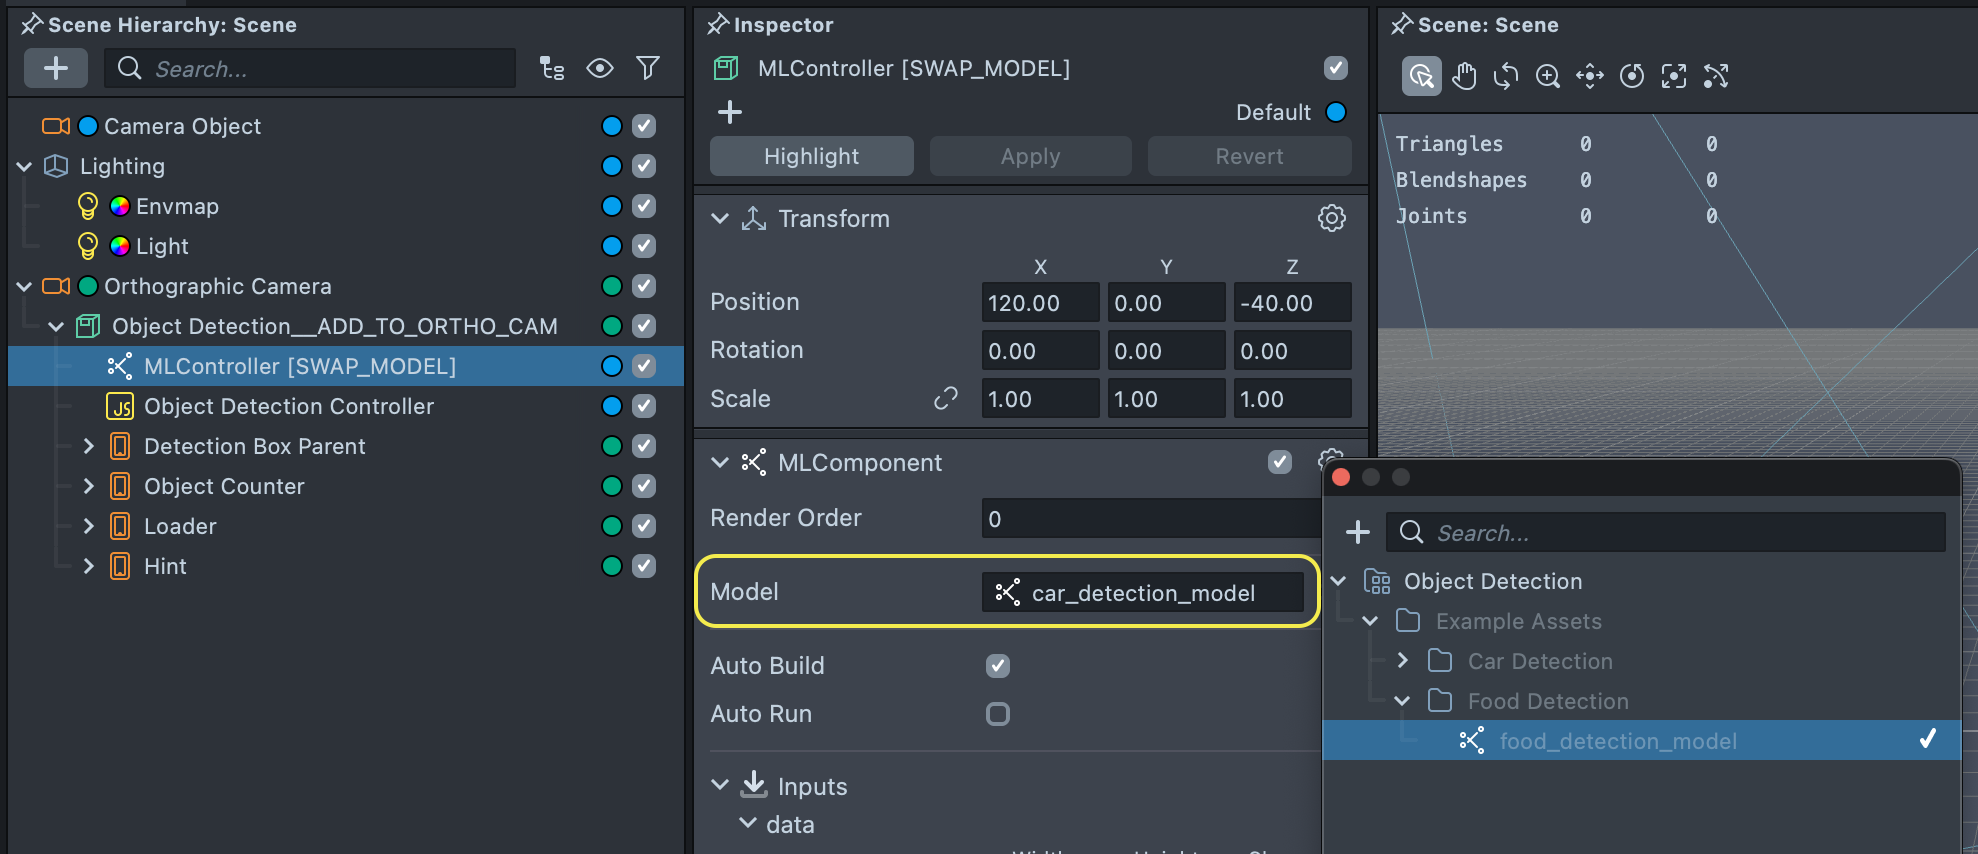Open the filter funnel in Scene Hierarchy
This screenshot has width=1978, height=854.
click(648, 68)
